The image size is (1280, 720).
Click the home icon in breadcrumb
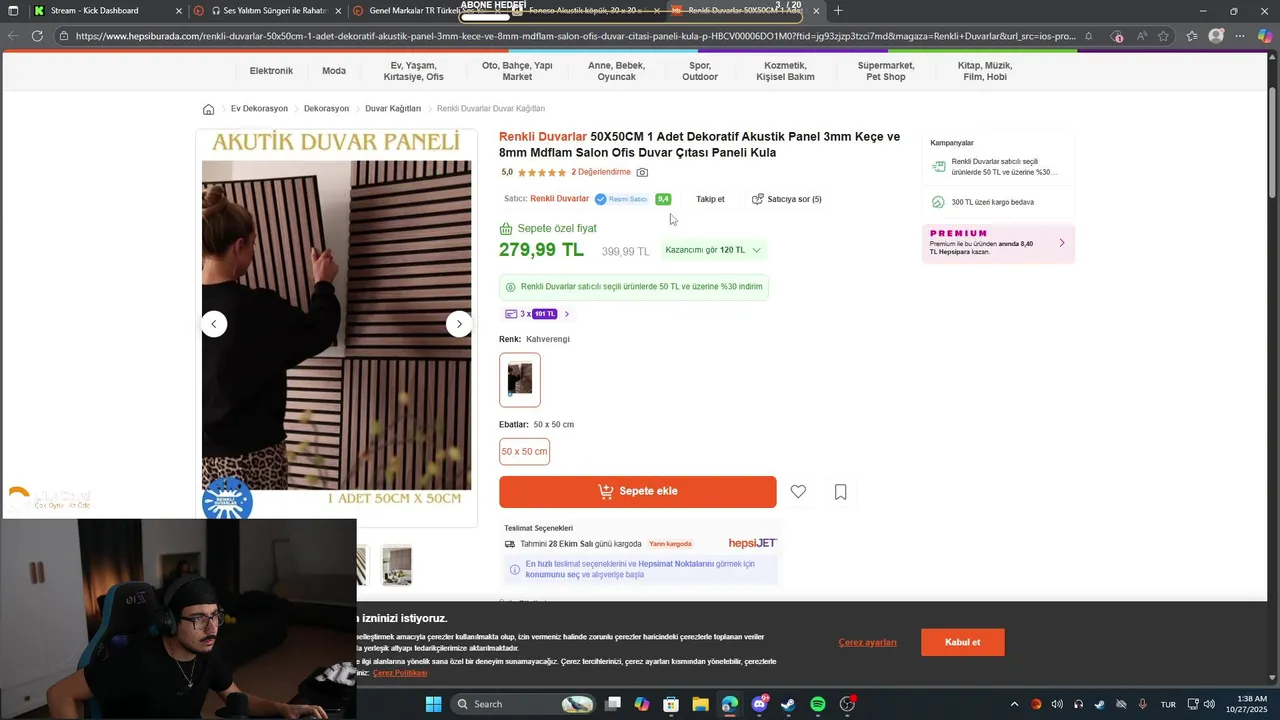click(208, 109)
